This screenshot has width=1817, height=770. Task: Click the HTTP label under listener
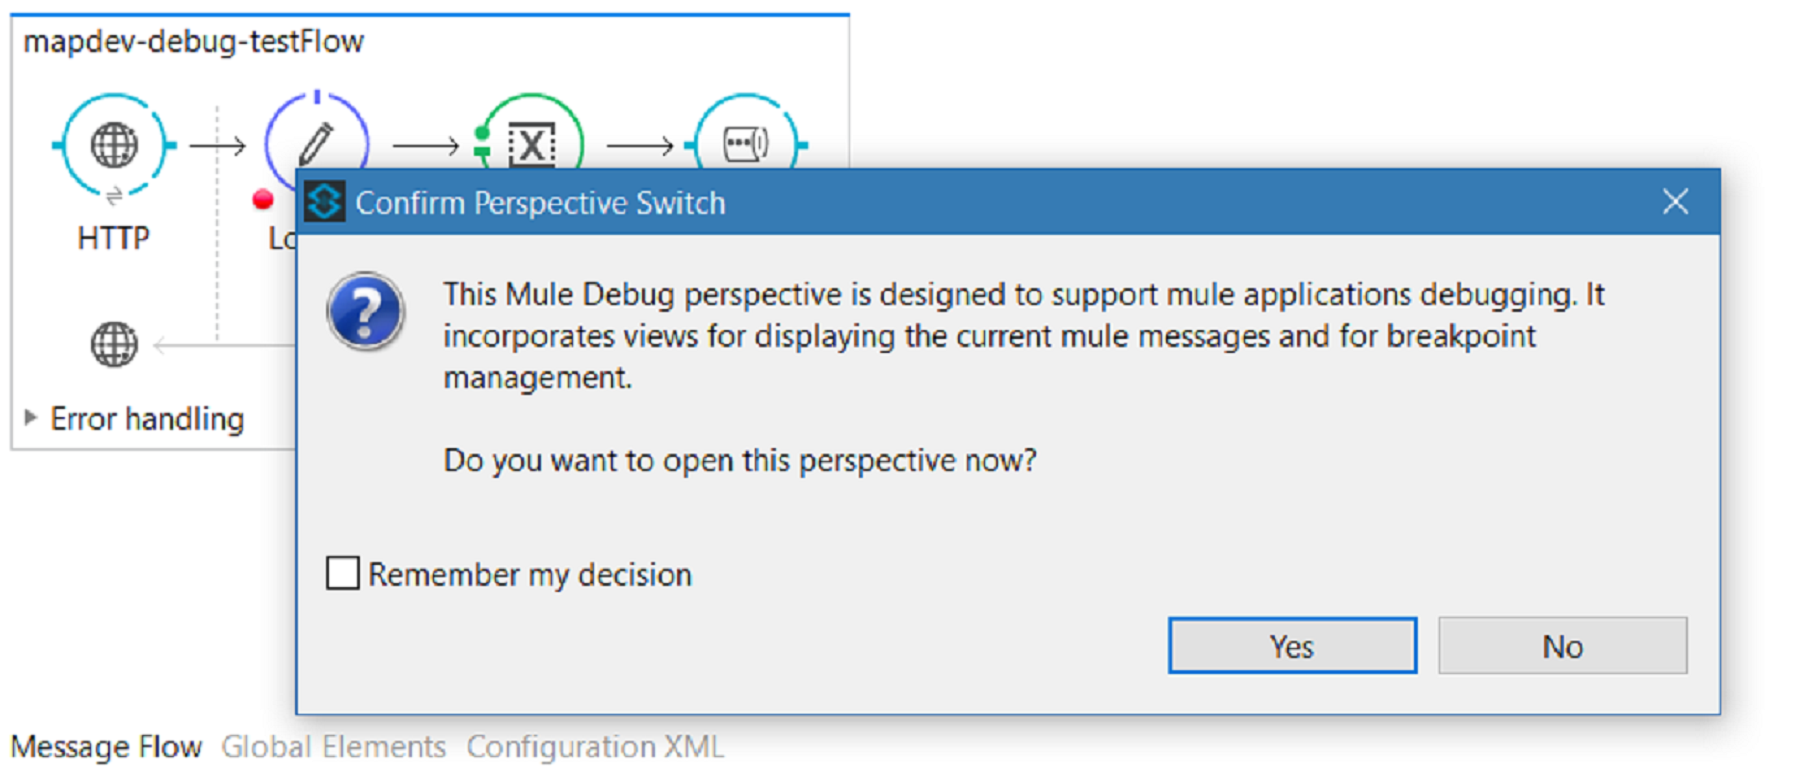pyautogui.click(x=113, y=238)
